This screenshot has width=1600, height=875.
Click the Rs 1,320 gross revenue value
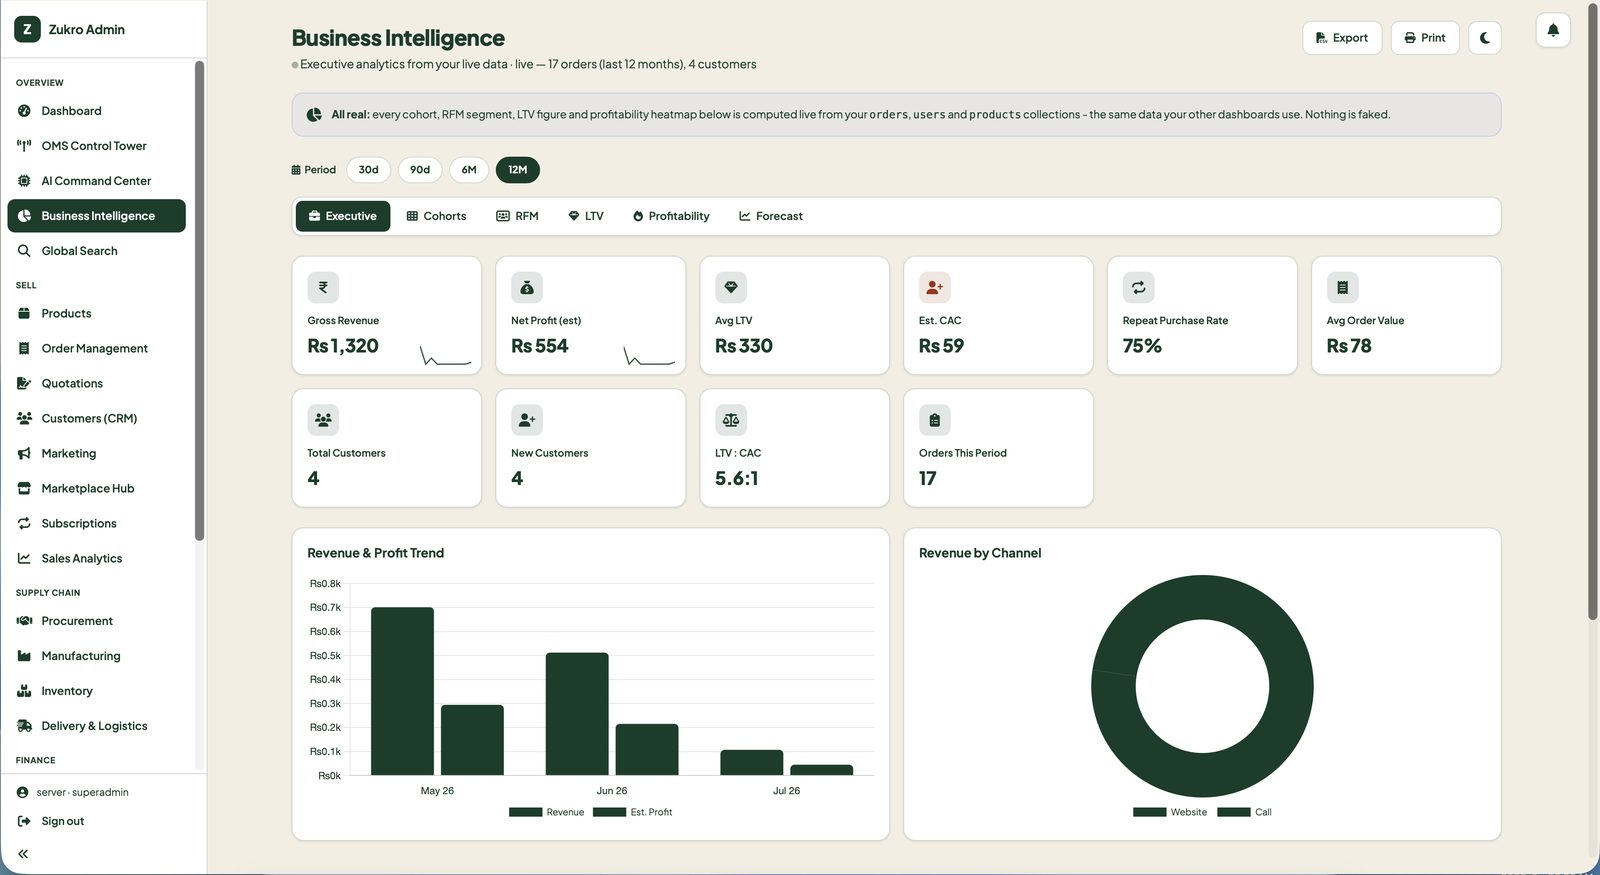tap(343, 346)
